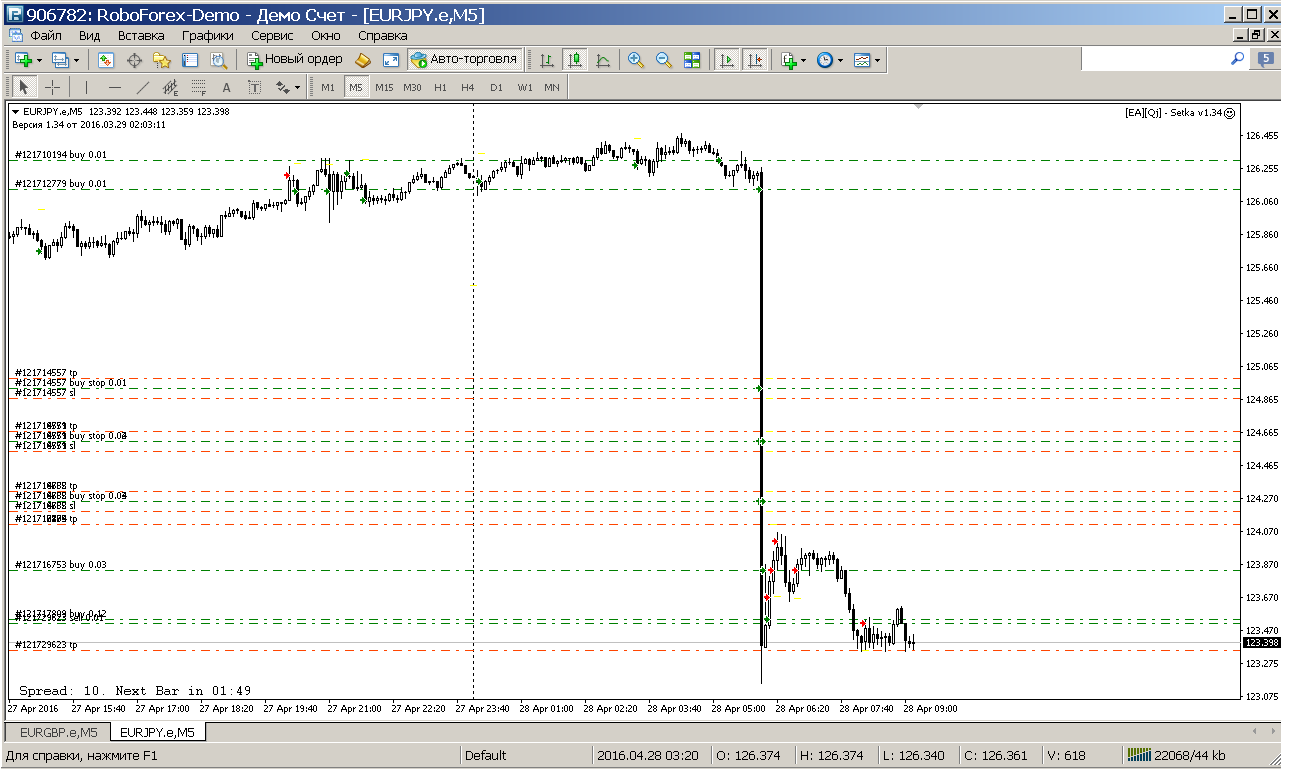Select the MN timeframe button
The width and height of the screenshot is (1289, 769).
point(552,88)
